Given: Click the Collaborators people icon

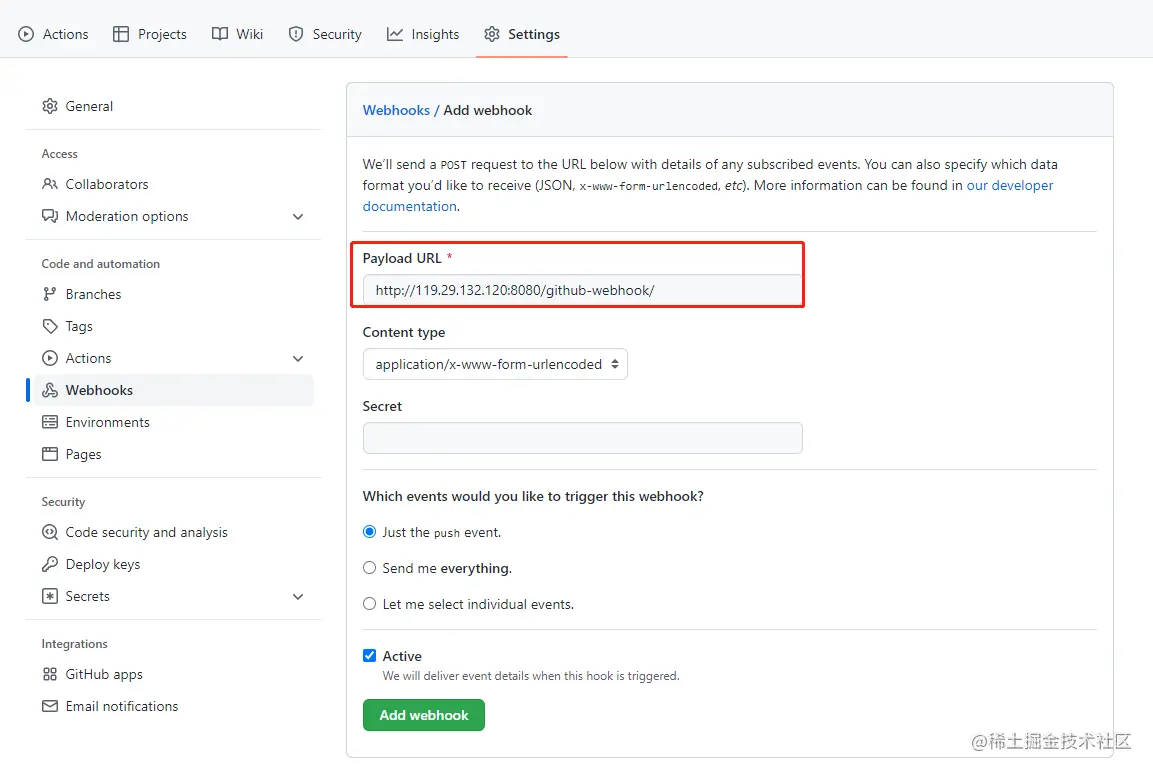Looking at the screenshot, I should click(x=50, y=184).
